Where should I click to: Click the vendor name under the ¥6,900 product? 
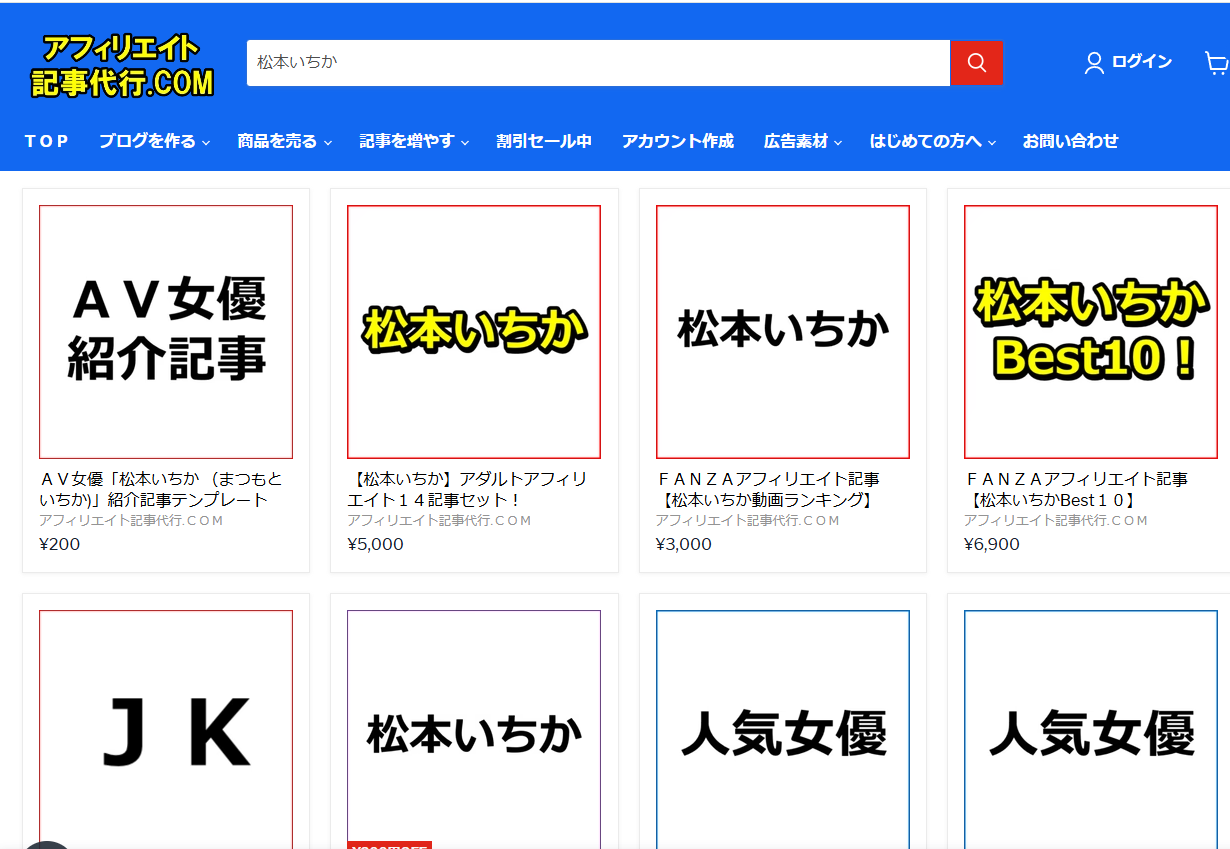point(1056,521)
